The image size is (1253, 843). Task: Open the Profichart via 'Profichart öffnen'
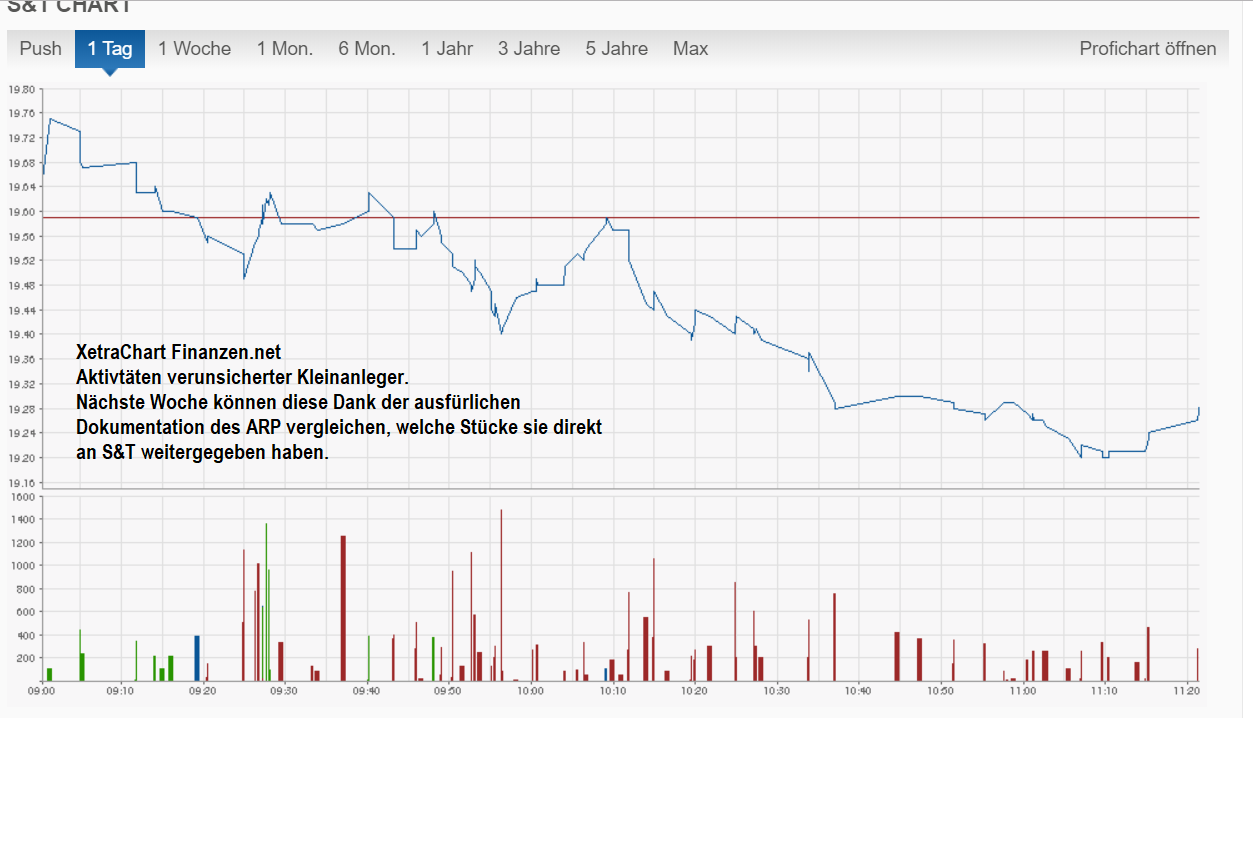click(x=1147, y=47)
